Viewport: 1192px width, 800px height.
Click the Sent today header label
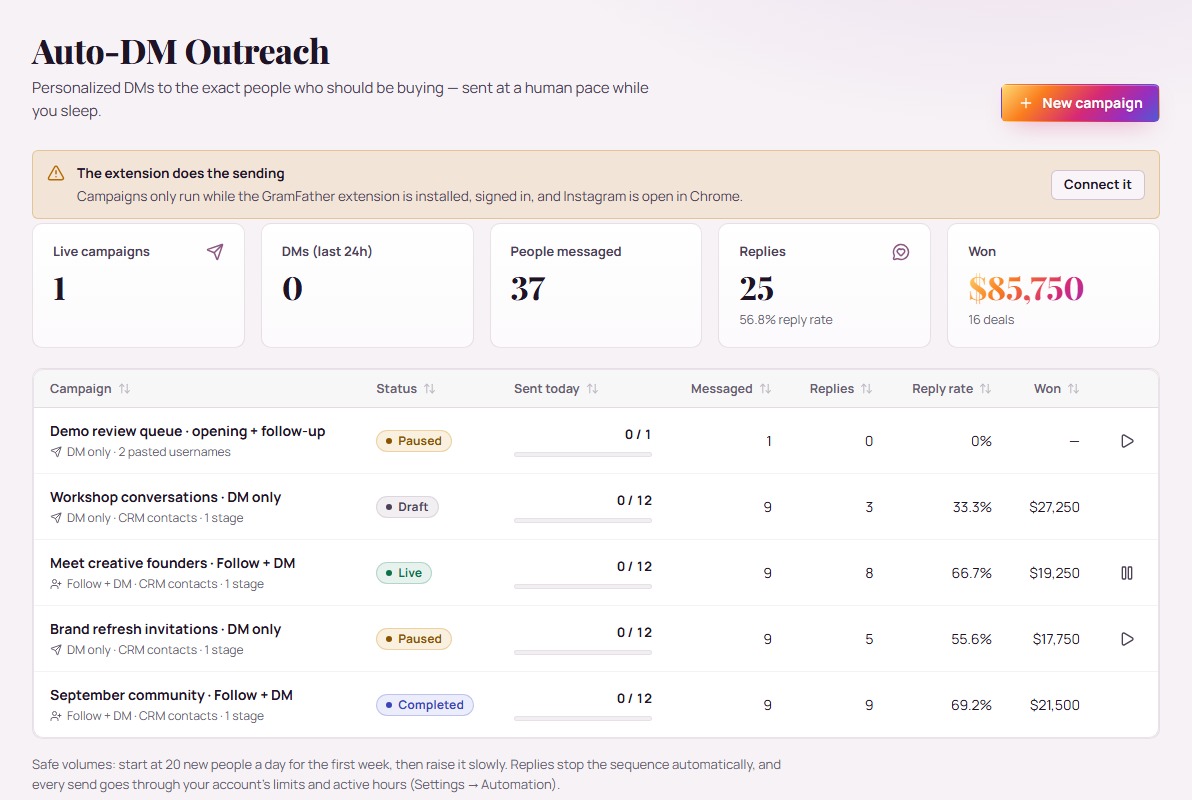coord(547,389)
